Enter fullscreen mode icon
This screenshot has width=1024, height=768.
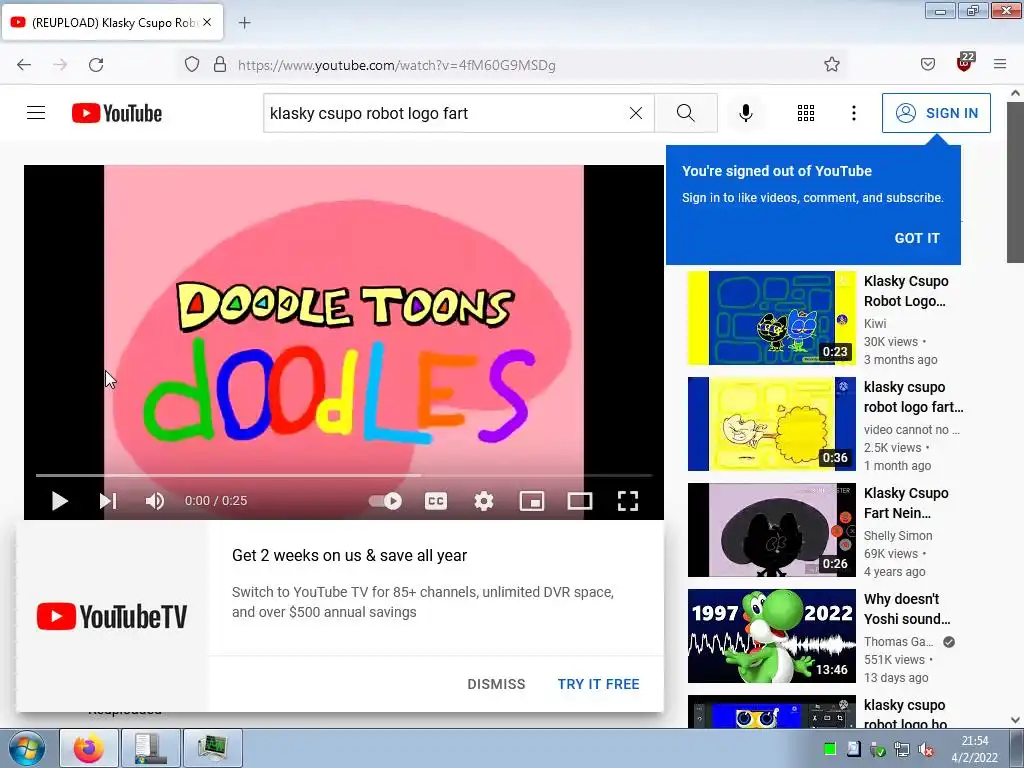(628, 501)
